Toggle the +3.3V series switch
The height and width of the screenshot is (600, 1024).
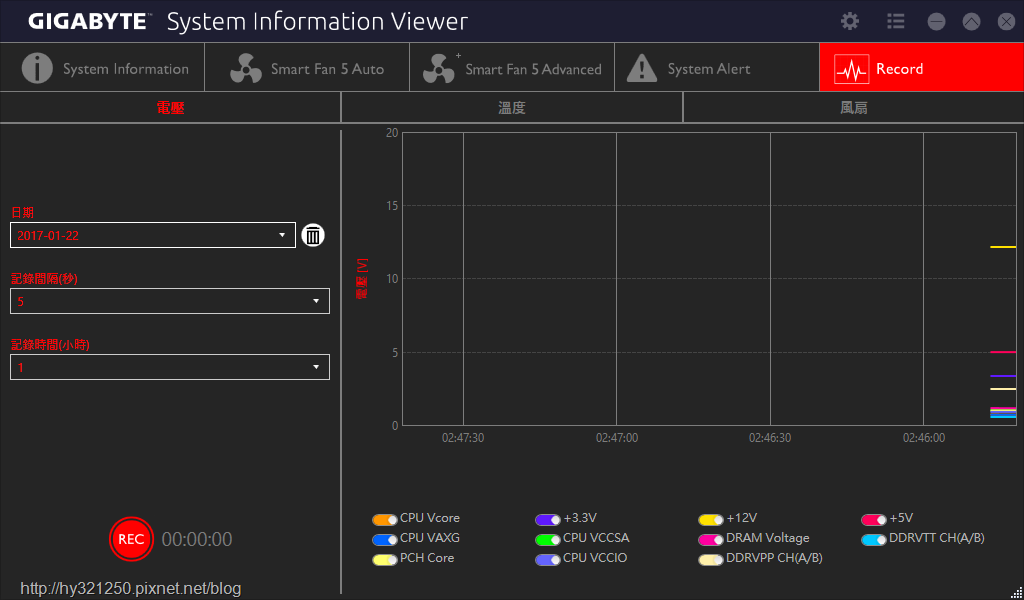(x=548, y=520)
